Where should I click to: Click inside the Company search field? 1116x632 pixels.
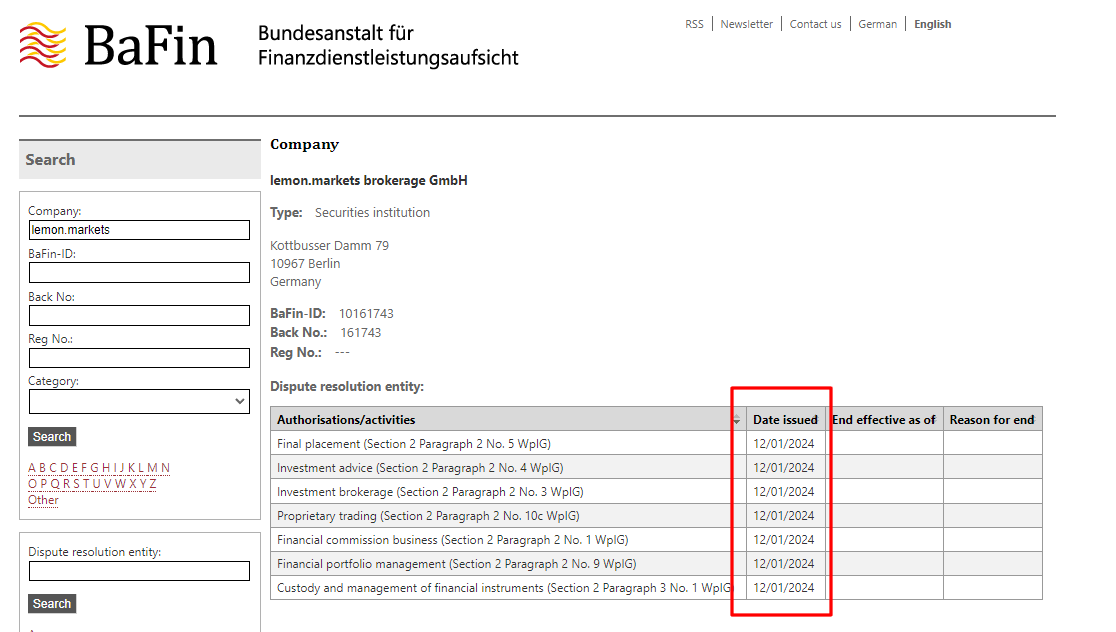pyautogui.click(x=139, y=229)
